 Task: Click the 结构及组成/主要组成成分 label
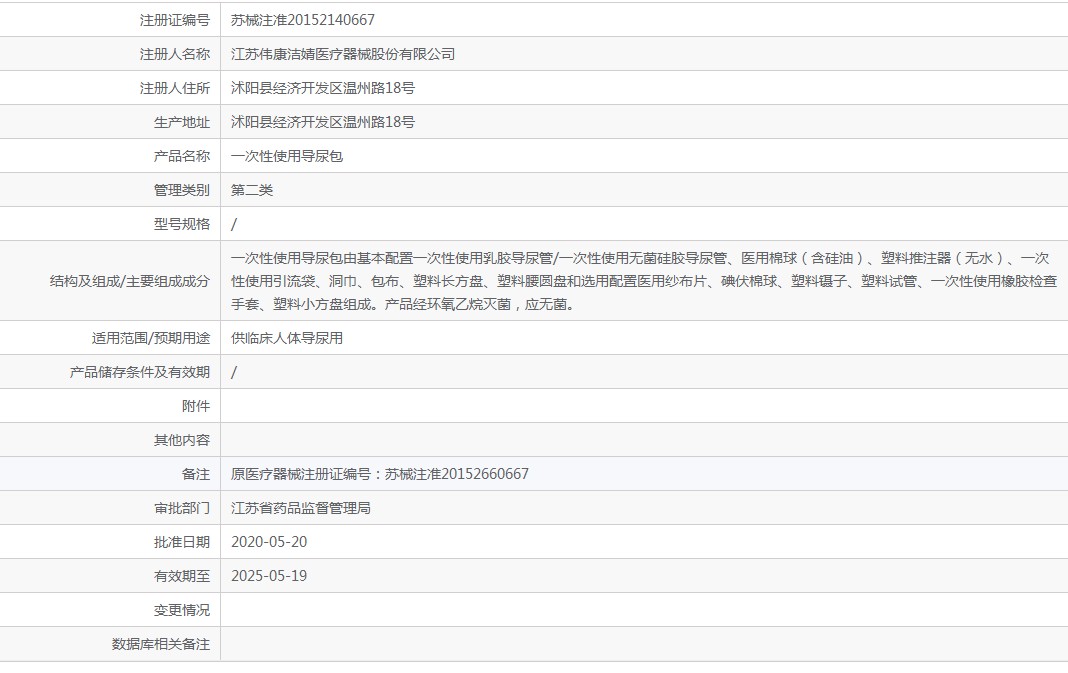click(x=129, y=281)
